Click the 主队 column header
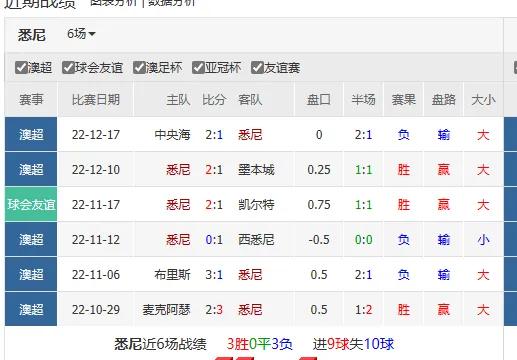The width and height of the screenshot is (517, 360). 178,100
